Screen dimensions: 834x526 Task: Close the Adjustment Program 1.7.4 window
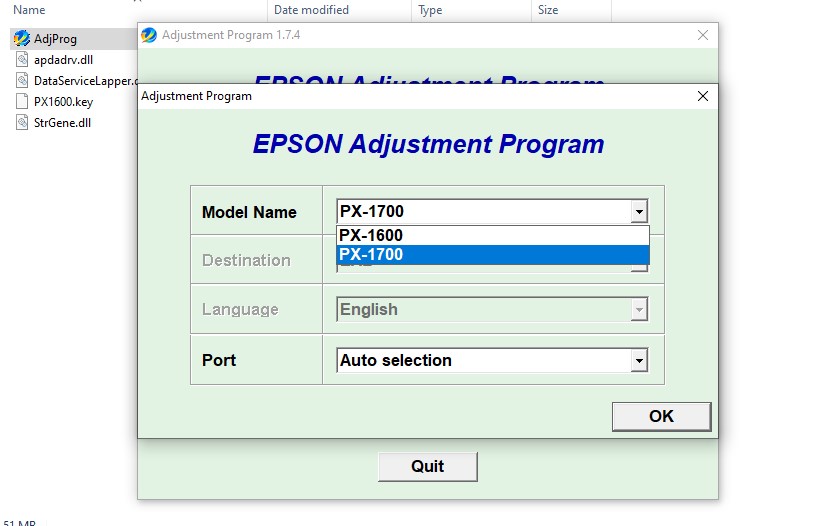[x=703, y=35]
